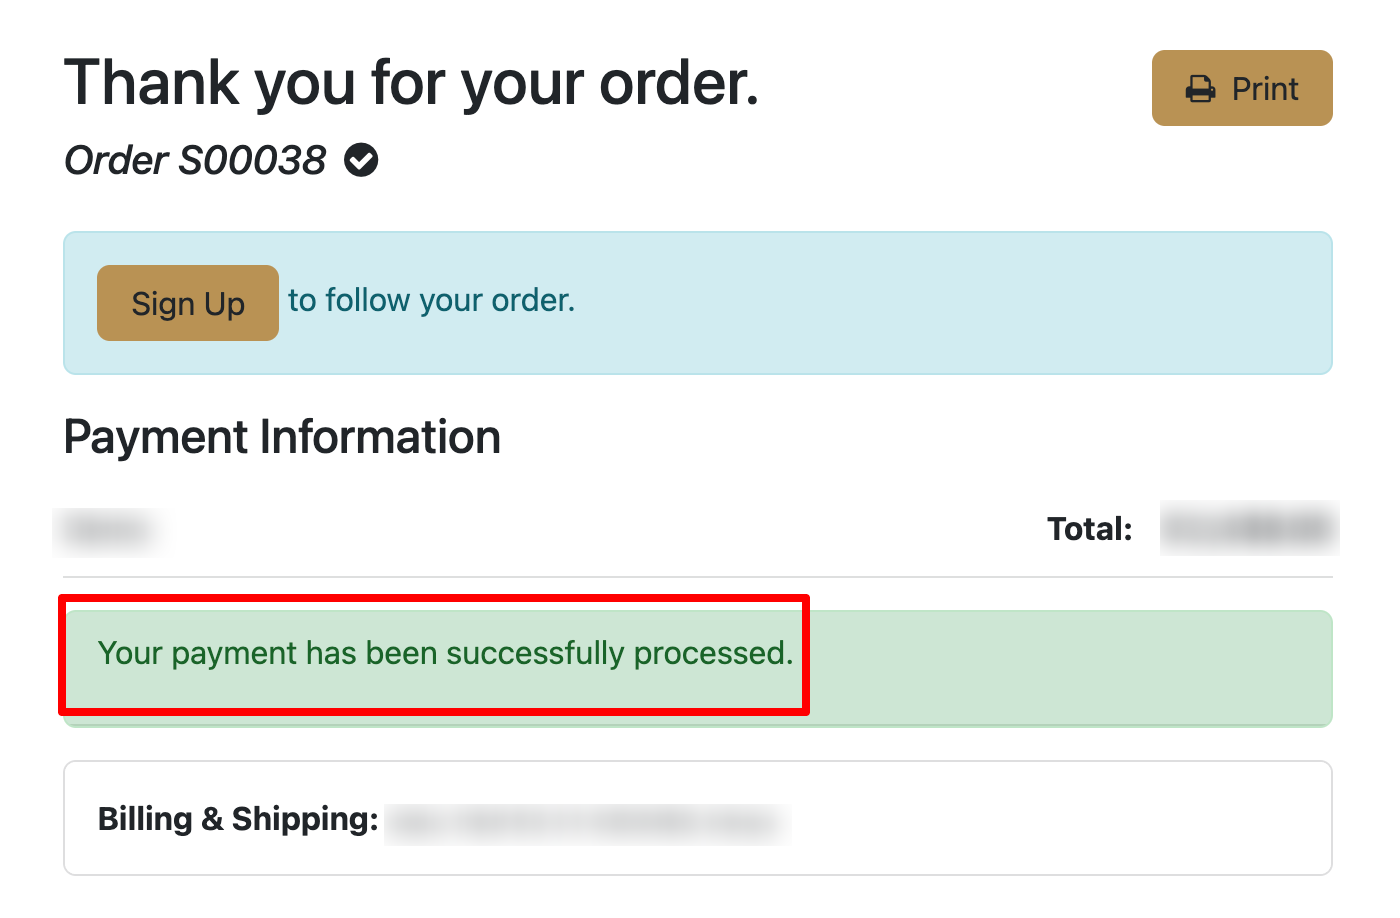The image size is (1400, 918).
Task: Select the Order S00038 text
Action: pos(195,160)
